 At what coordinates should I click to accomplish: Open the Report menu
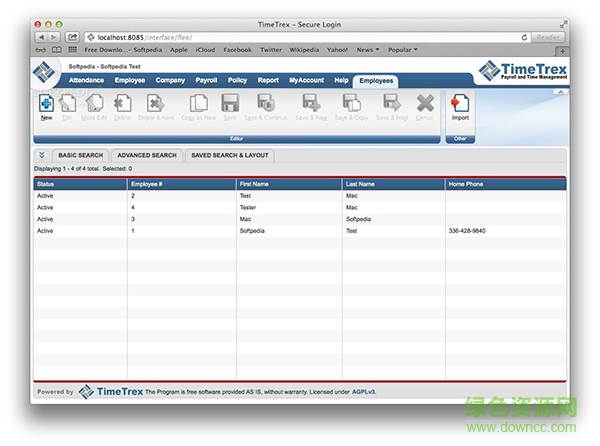[x=268, y=80]
